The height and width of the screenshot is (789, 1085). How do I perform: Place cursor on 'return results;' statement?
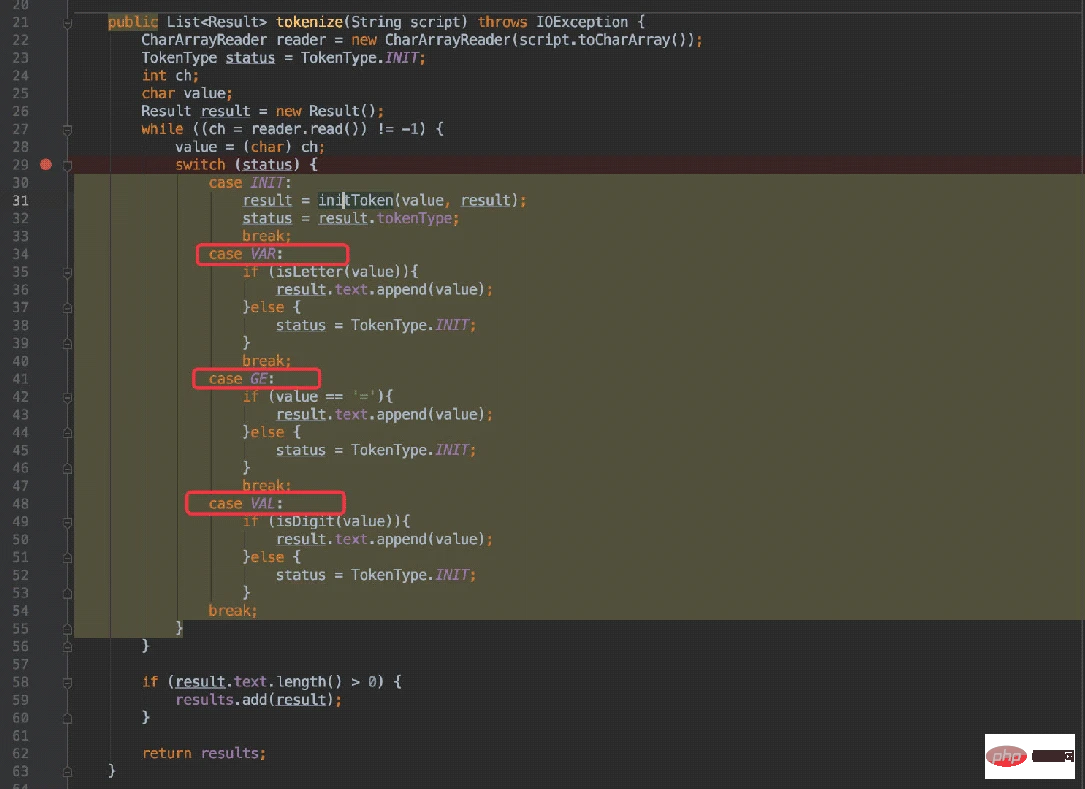tap(204, 753)
